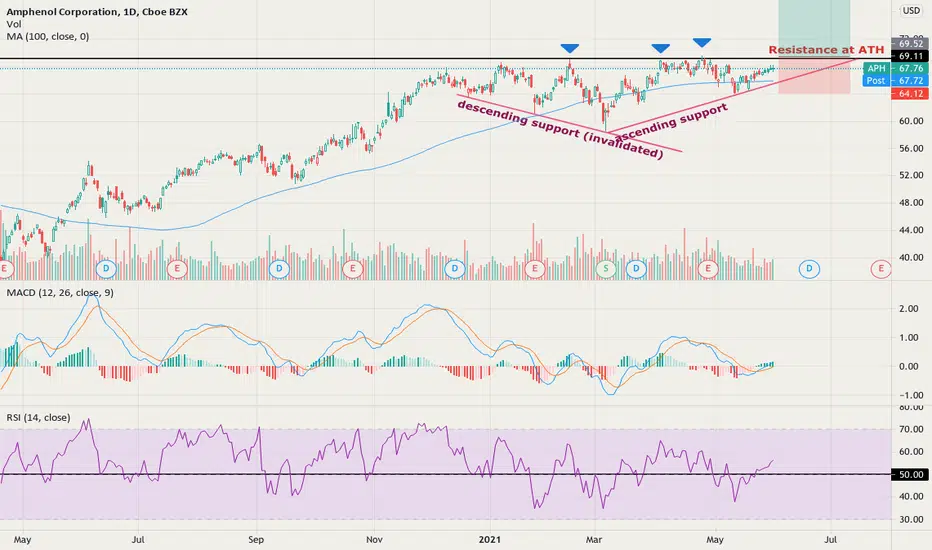932x550 pixels.
Task: Click the dividend marker in December 2020
Action: click(x=455, y=269)
